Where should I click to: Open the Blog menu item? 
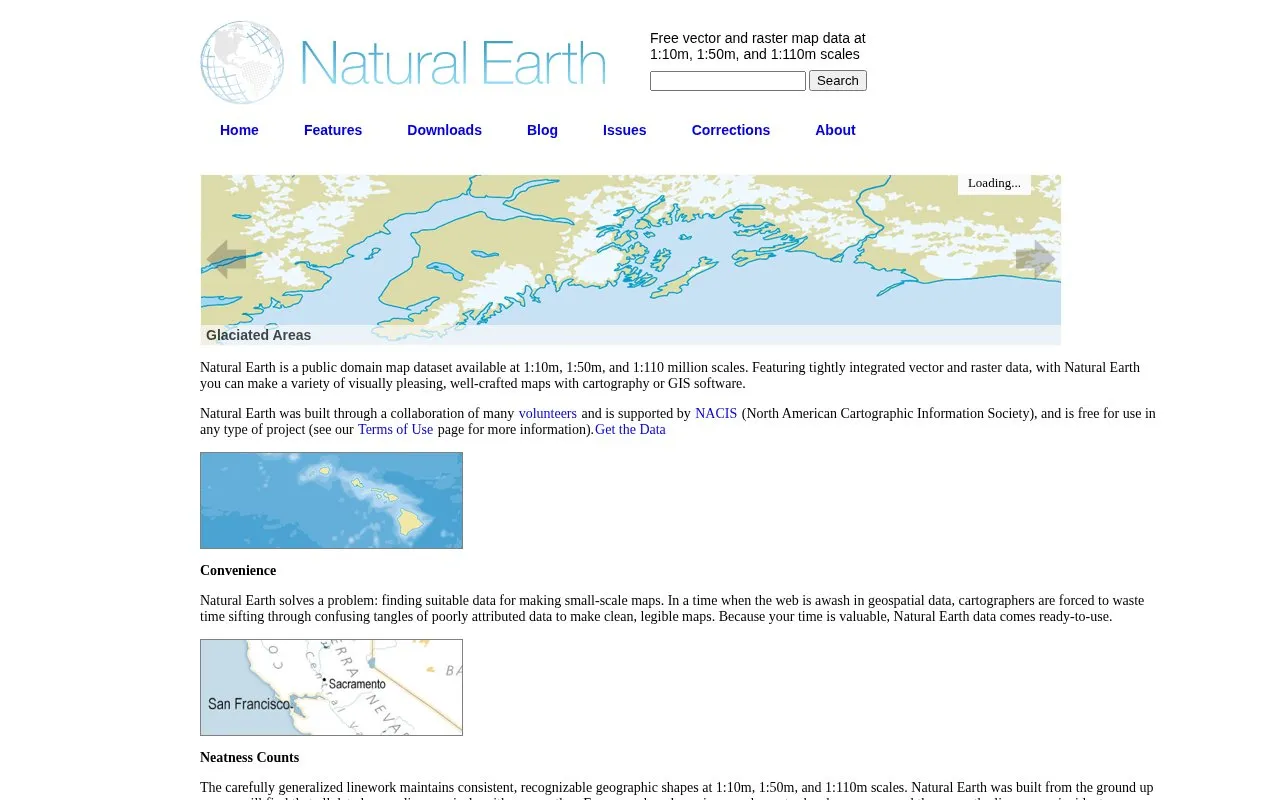pyautogui.click(x=542, y=130)
